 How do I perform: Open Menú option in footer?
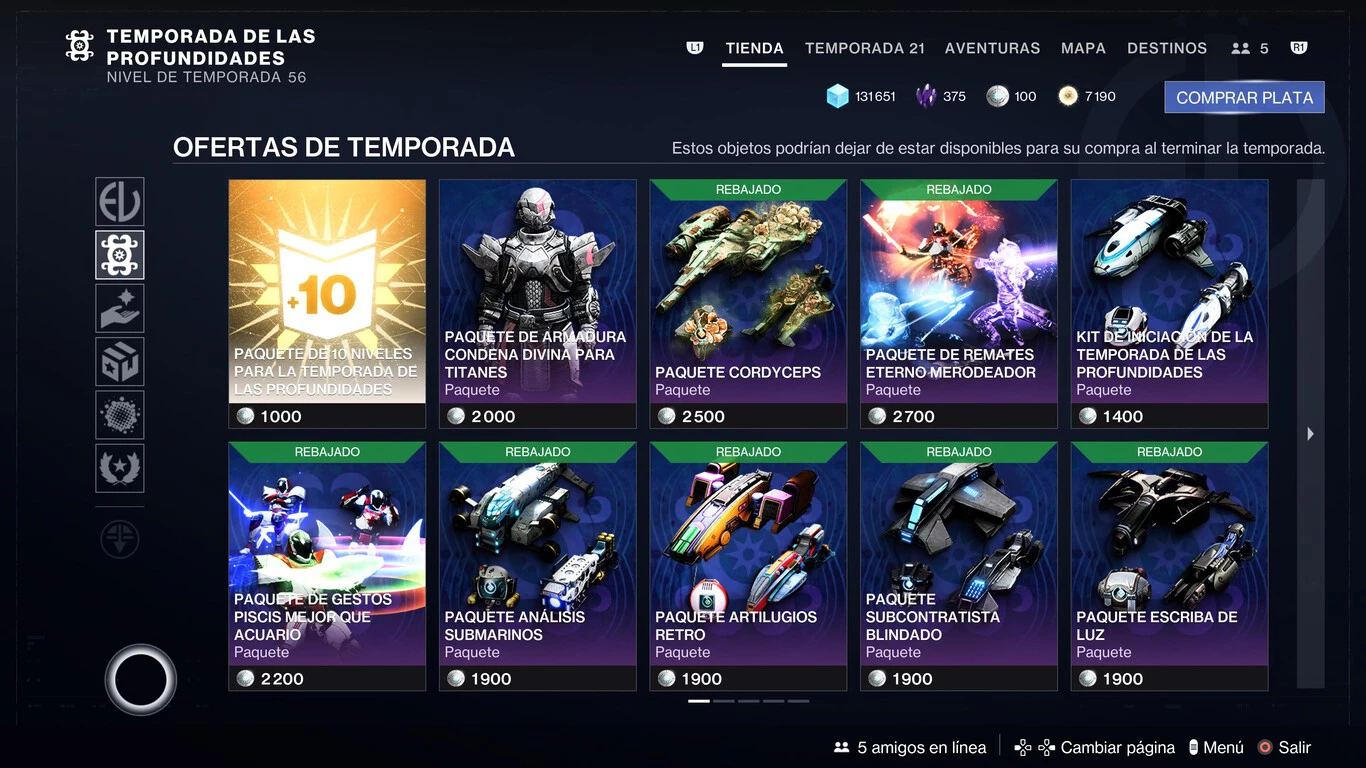(1216, 747)
